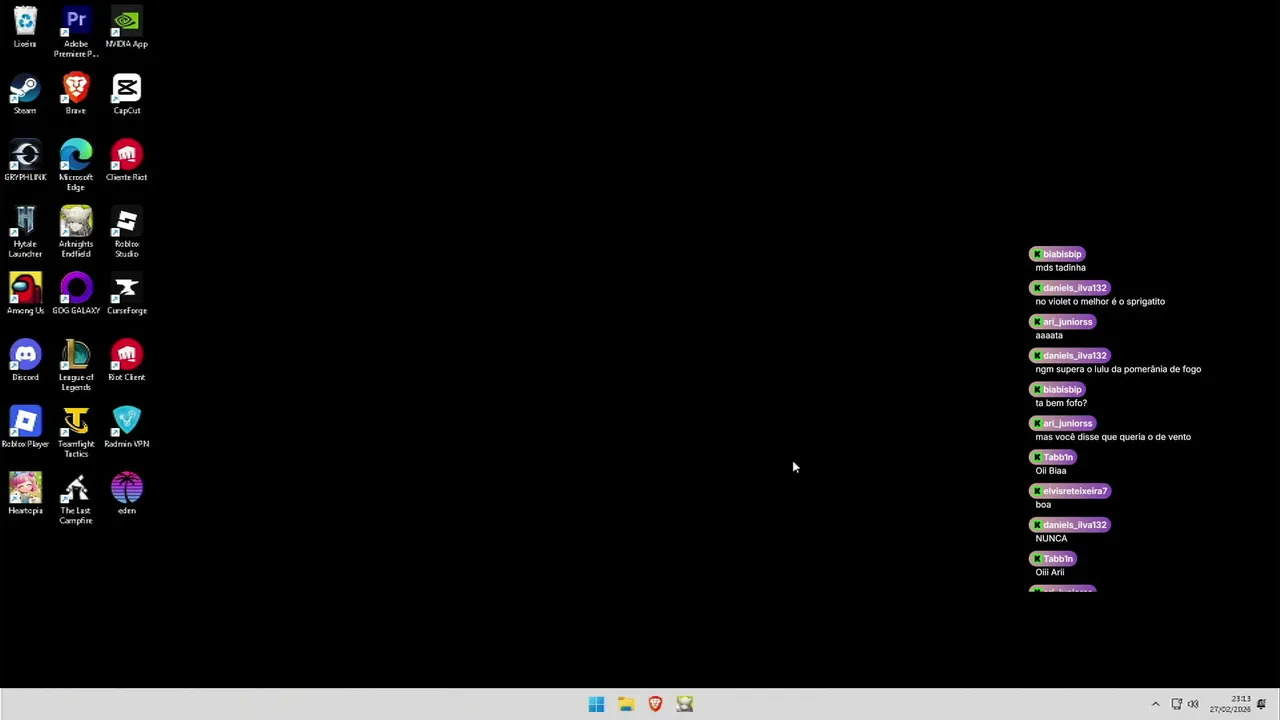This screenshot has width=1280, height=720.
Task: Open the network status tray icon
Action: point(1177,704)
